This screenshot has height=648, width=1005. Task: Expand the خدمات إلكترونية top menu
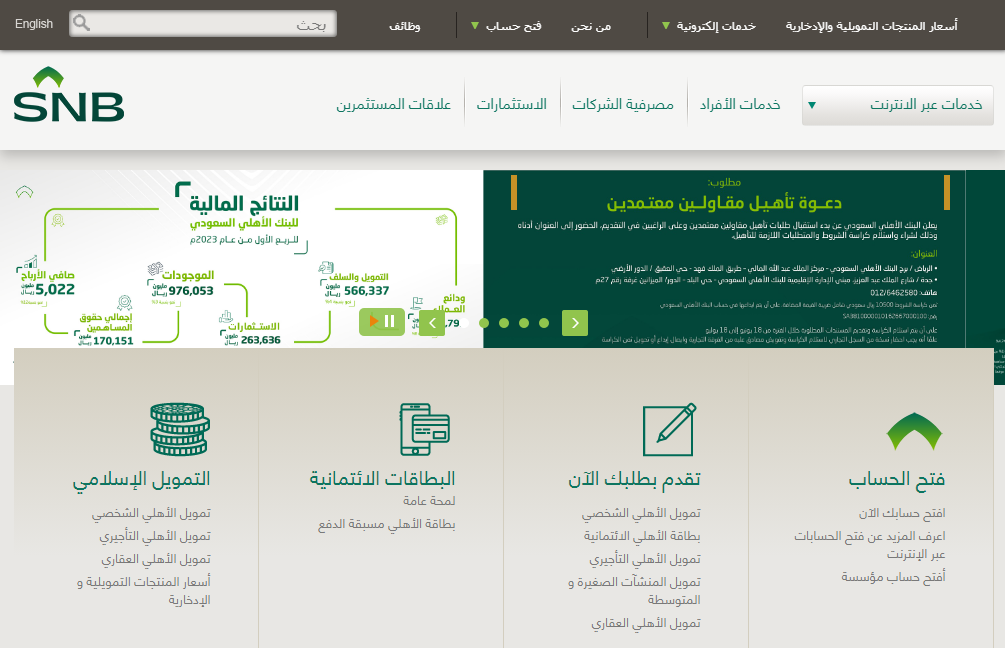708,26
